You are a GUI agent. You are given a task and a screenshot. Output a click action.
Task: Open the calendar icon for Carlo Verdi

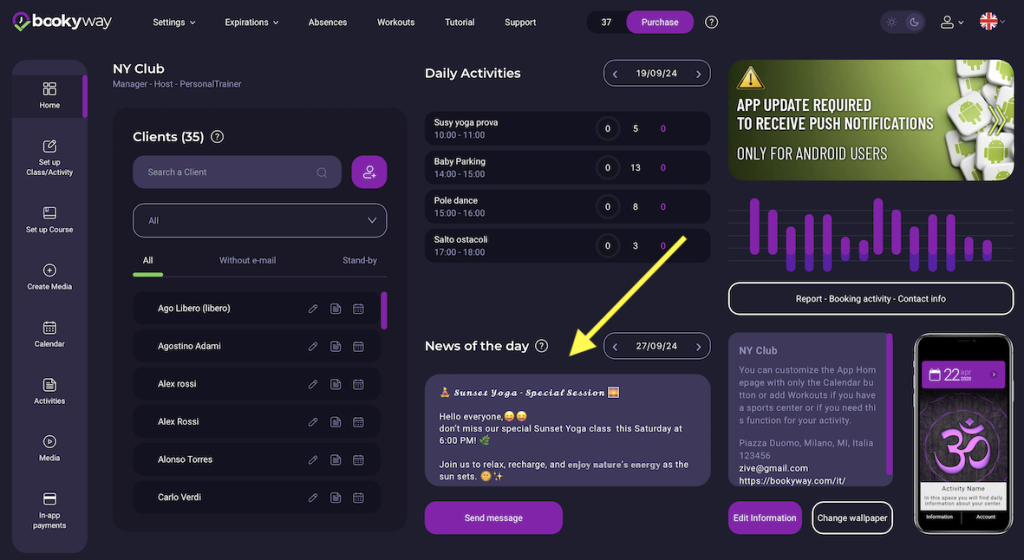tap(359, 497)
